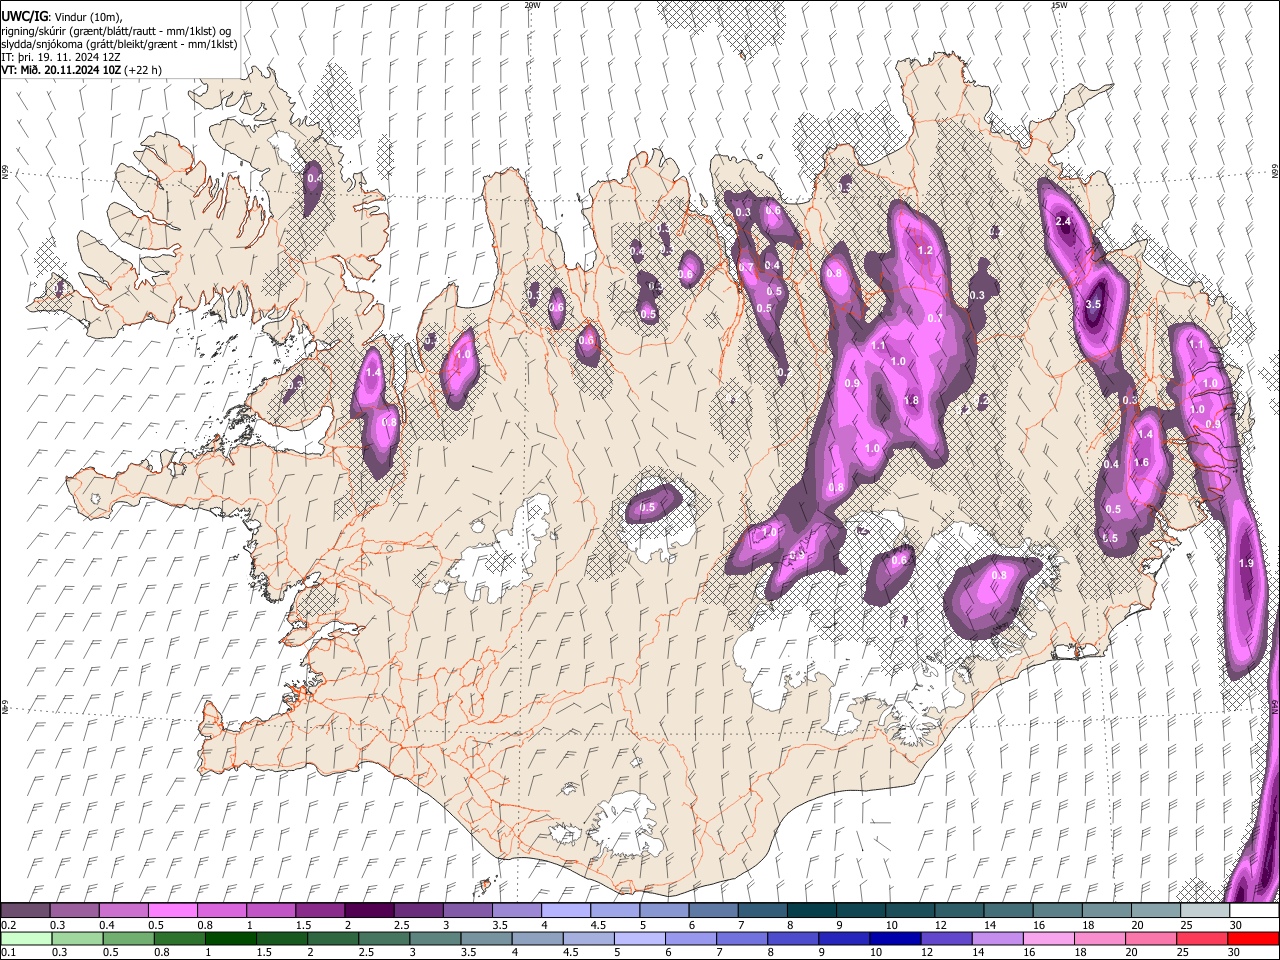The width and height of the screenshot is (1280, 960).
Task: Click the 'VT: Mið. 20.11.2024 10Z' valid time
Action: 62,70
